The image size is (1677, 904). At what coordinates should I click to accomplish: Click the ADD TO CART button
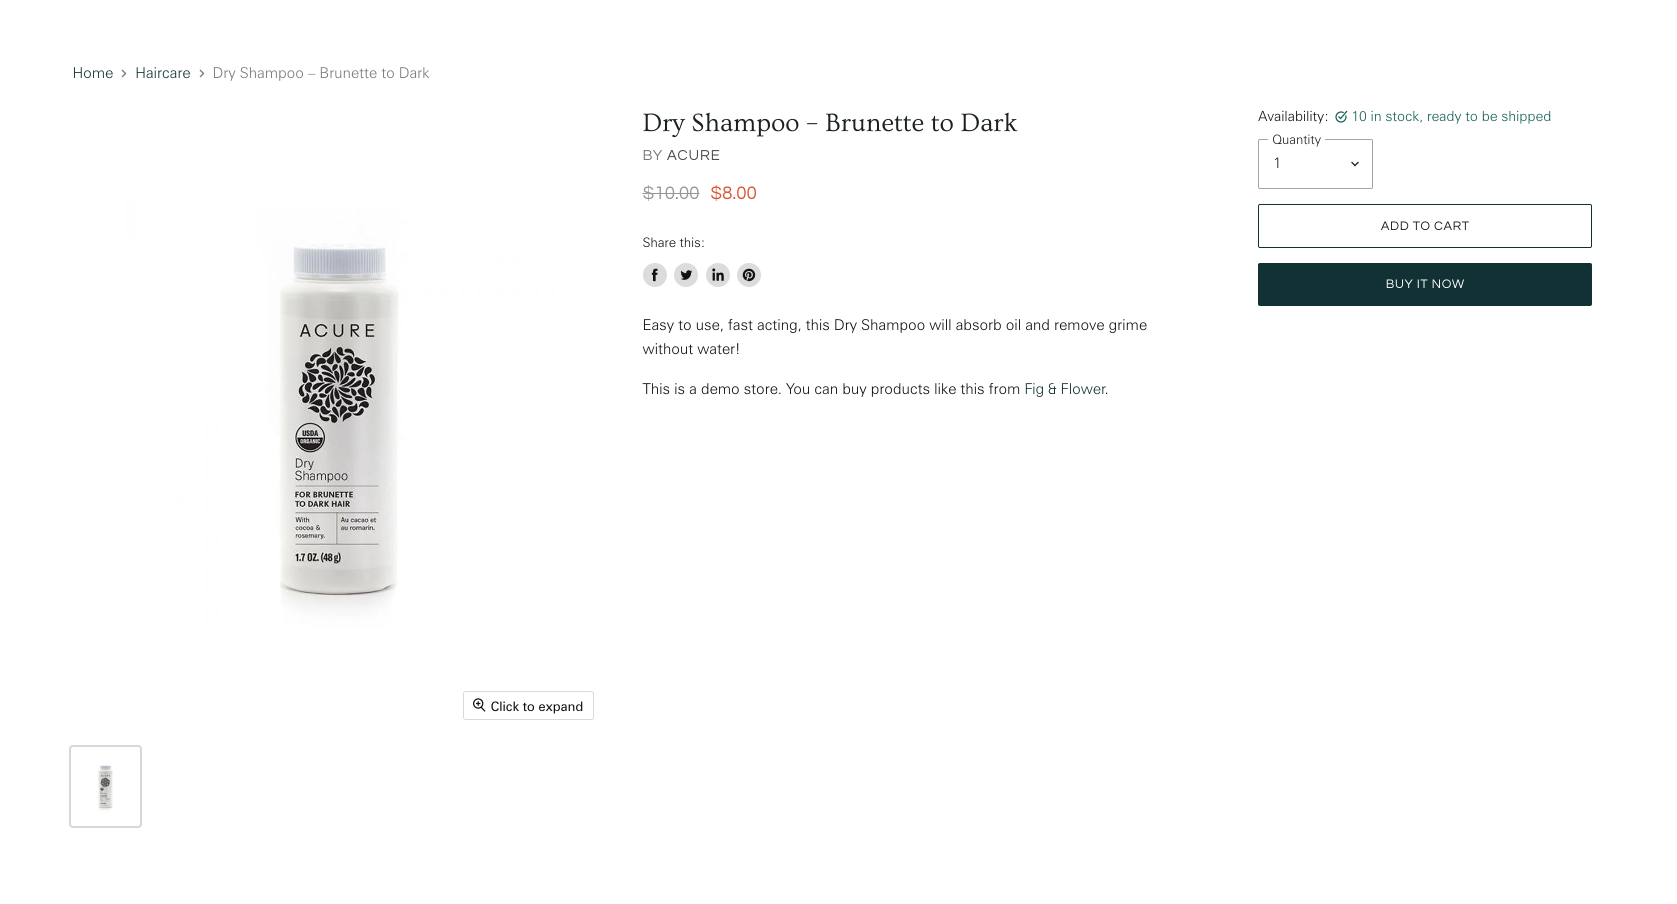pyautogui.click(x=1424, y=225)
